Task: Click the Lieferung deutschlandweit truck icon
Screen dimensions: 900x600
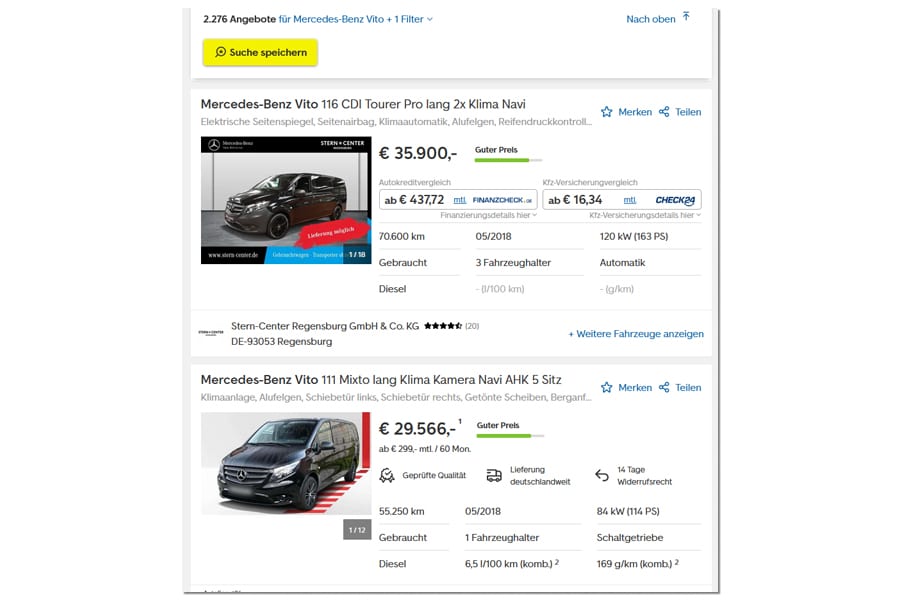Action: tap(494, 475)
